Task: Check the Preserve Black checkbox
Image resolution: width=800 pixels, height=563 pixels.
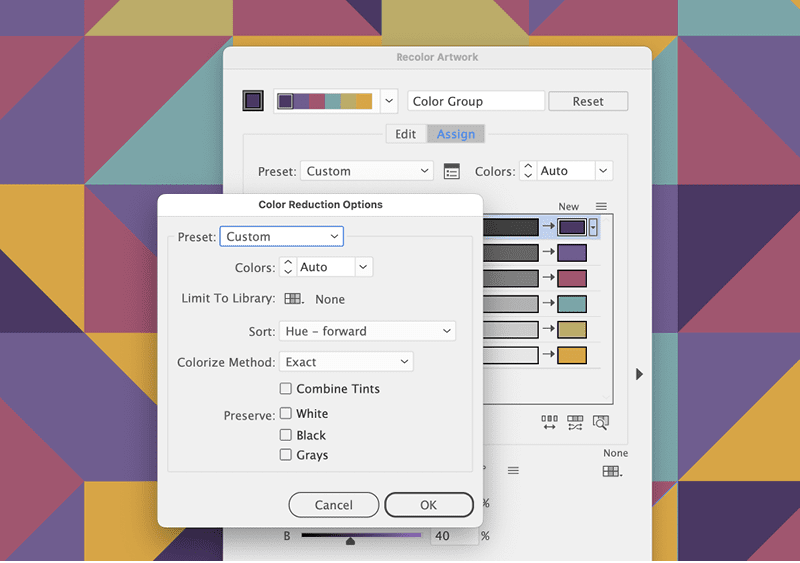Action: pos(286,435)
